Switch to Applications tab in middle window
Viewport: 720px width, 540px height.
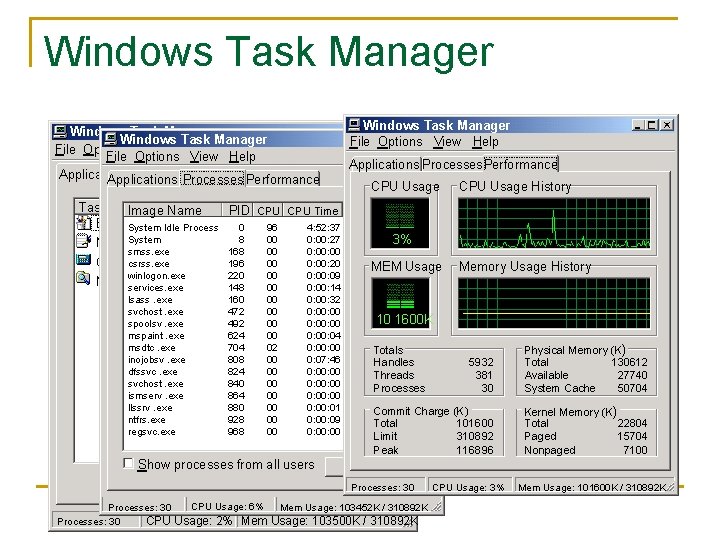pos(142,180)
